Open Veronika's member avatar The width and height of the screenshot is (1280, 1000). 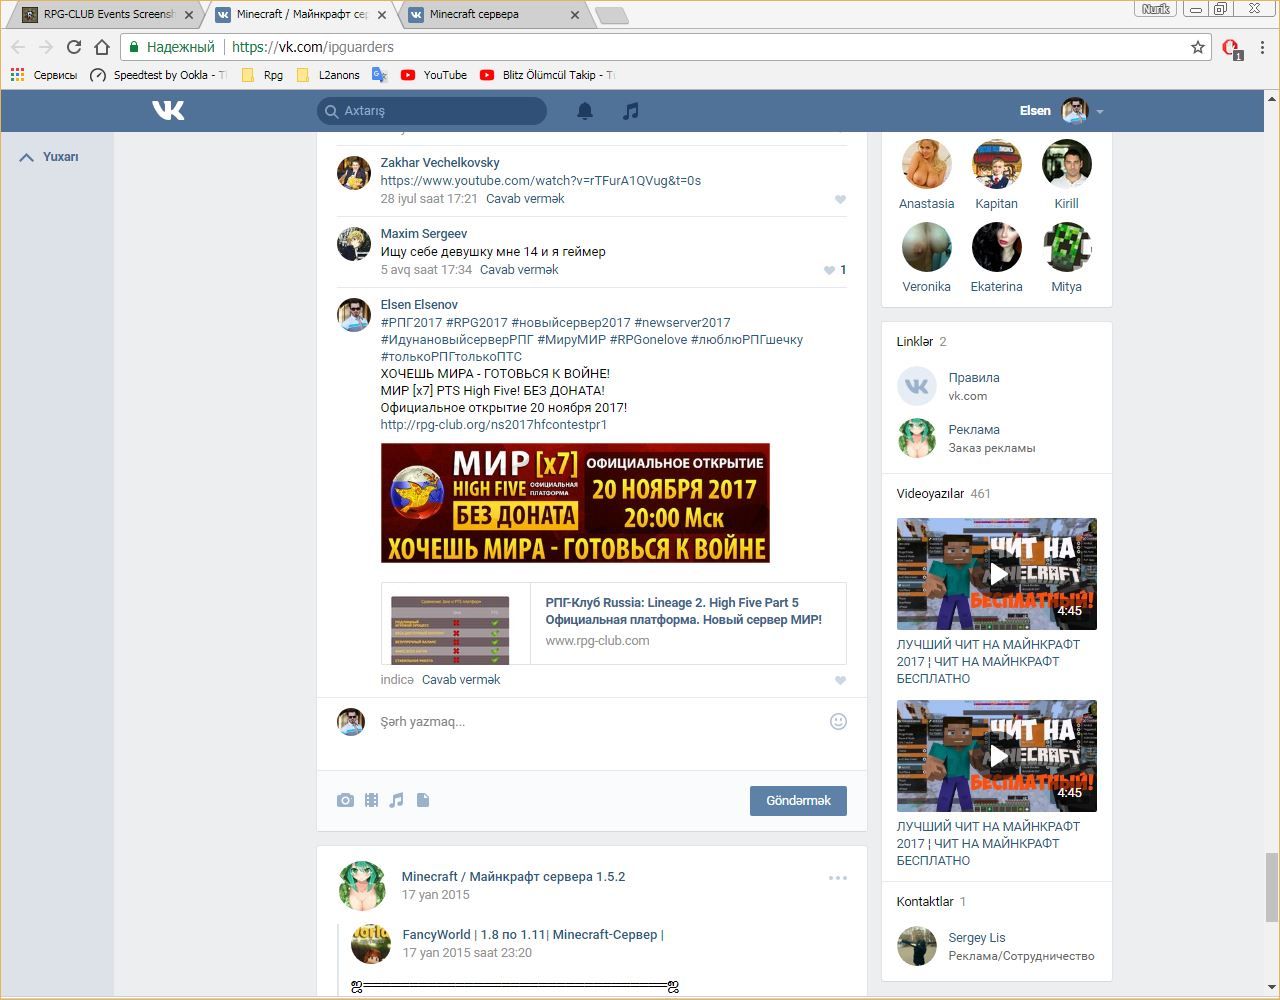tap(926, 247)
